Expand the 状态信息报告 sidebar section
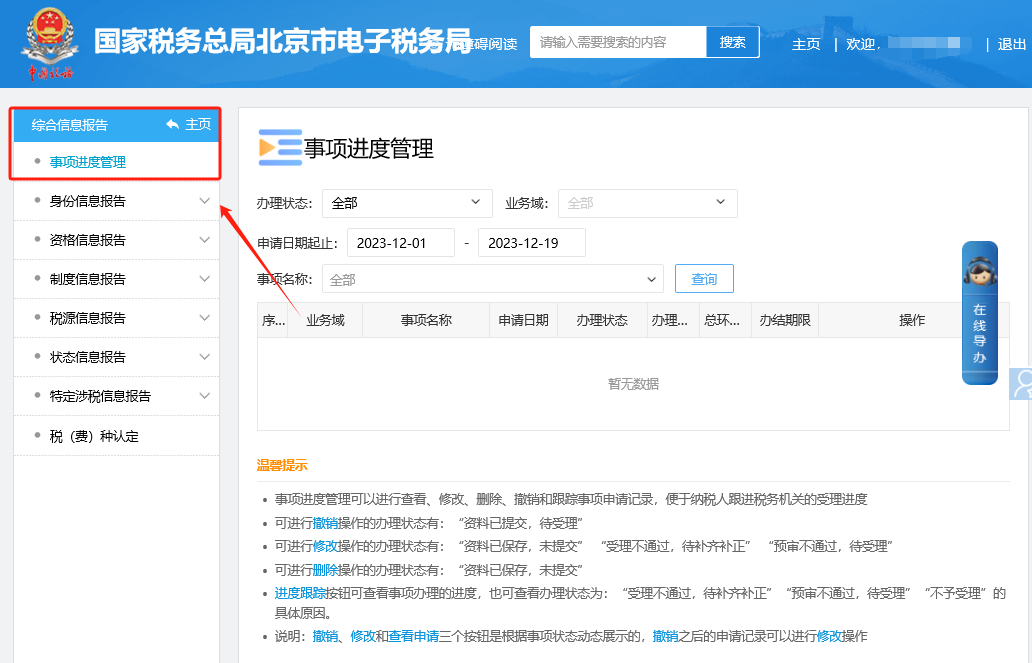 (116, 357)
